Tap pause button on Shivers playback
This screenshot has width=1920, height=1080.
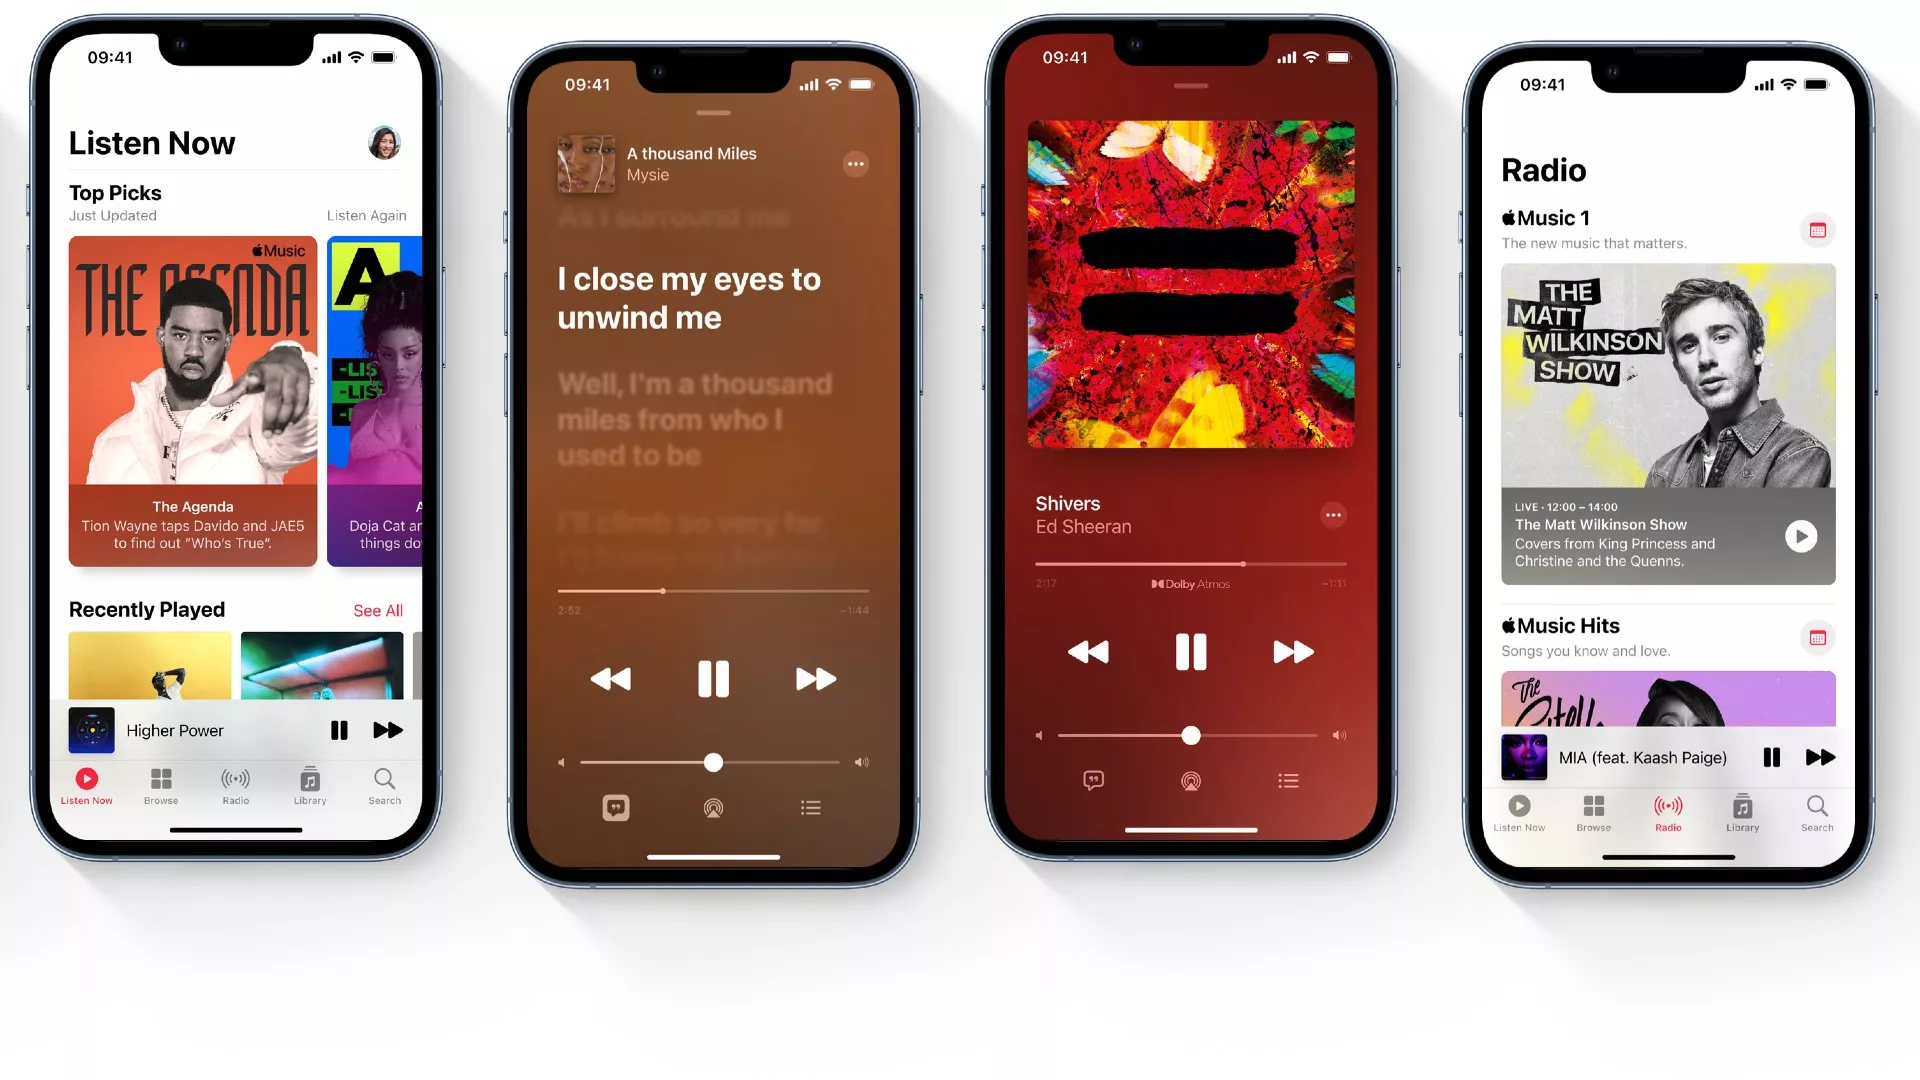1189,651
